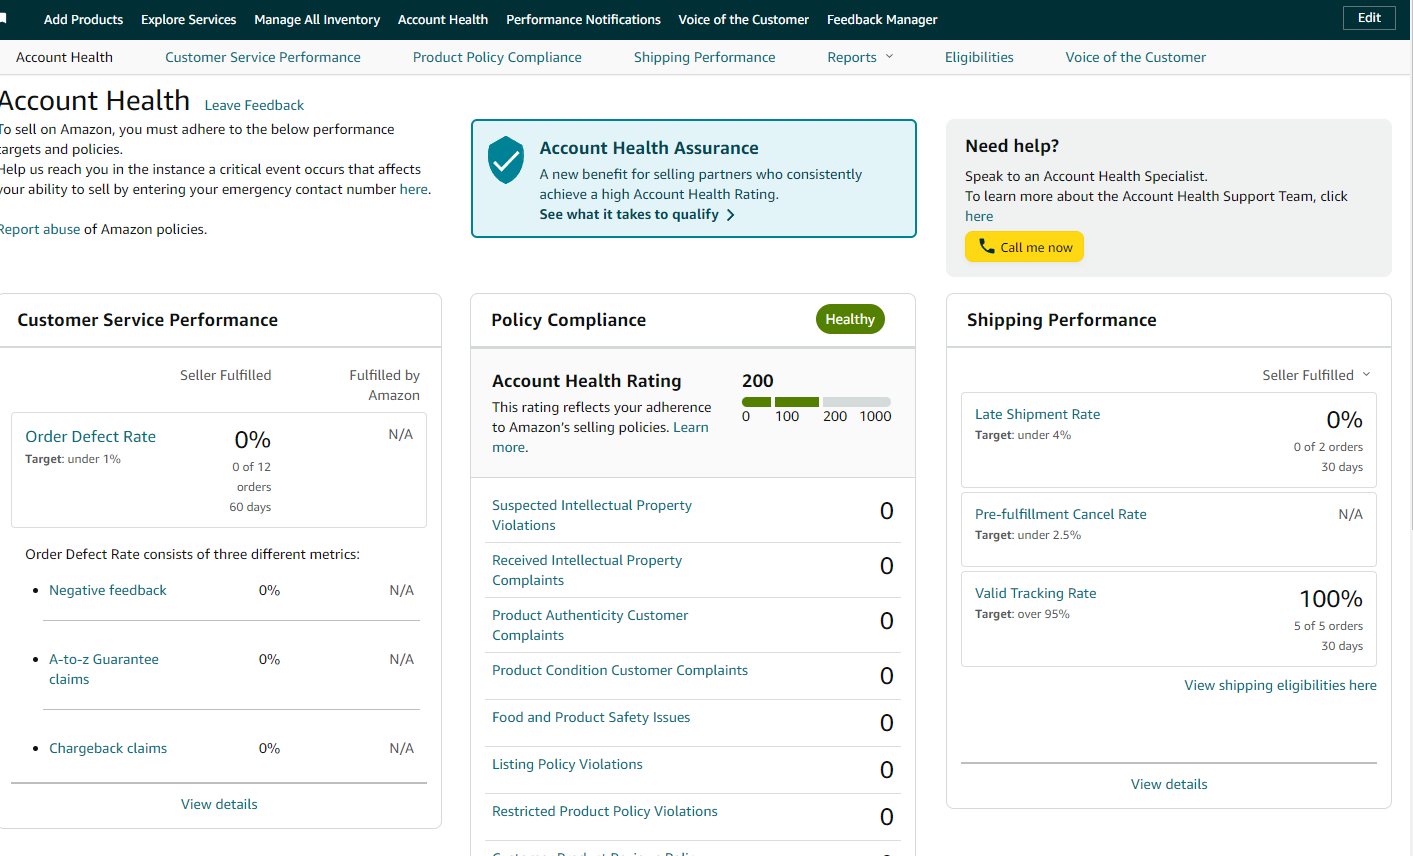Image resolution: width=1413 pixels, height=856 pixels.
Task: Click the Healthy status badge
Action: (850, 319)
